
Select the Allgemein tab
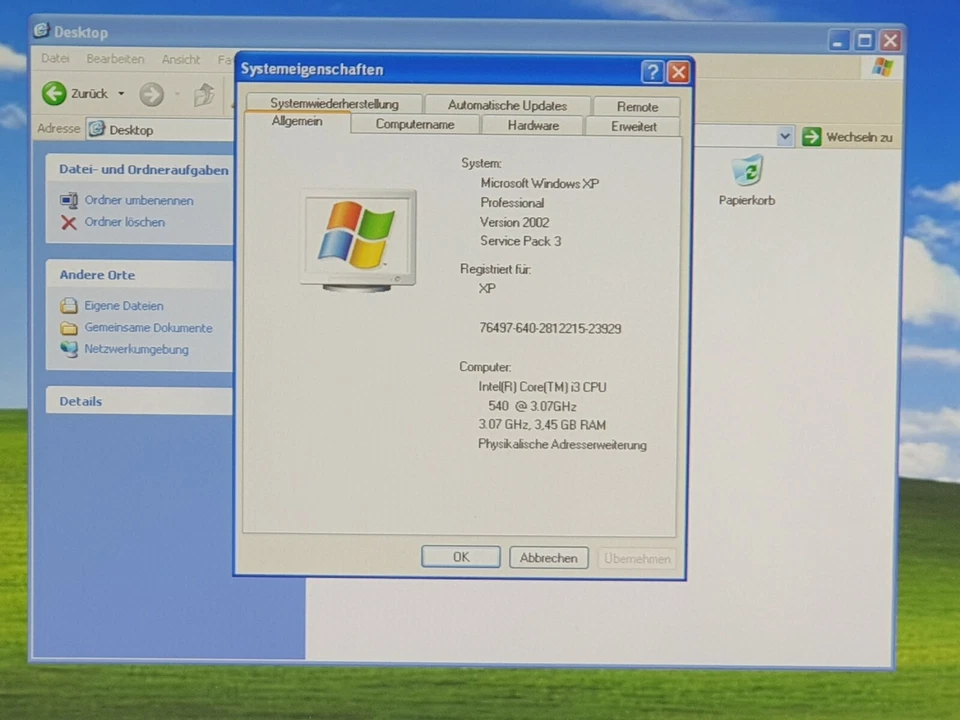pyautogui.click(x=297, y=121)
